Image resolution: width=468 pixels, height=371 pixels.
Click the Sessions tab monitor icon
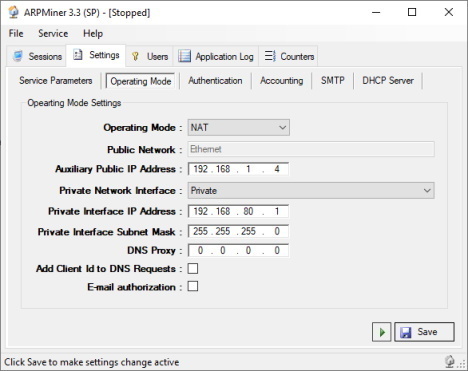coord(18,56)
